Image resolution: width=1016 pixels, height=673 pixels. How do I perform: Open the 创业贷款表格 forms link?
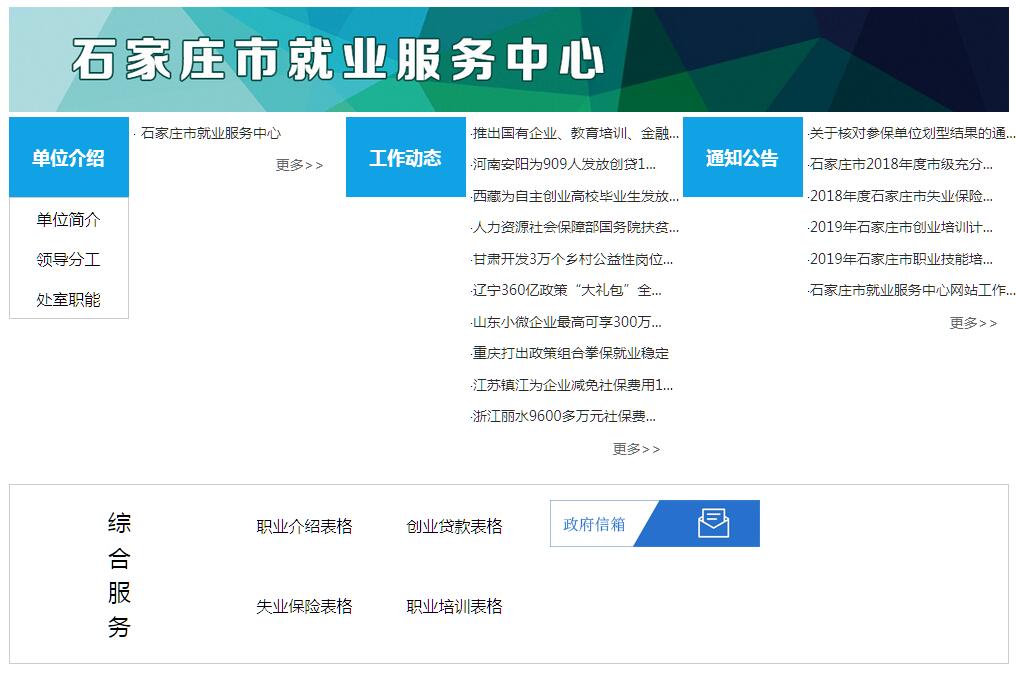pos(454,527)
